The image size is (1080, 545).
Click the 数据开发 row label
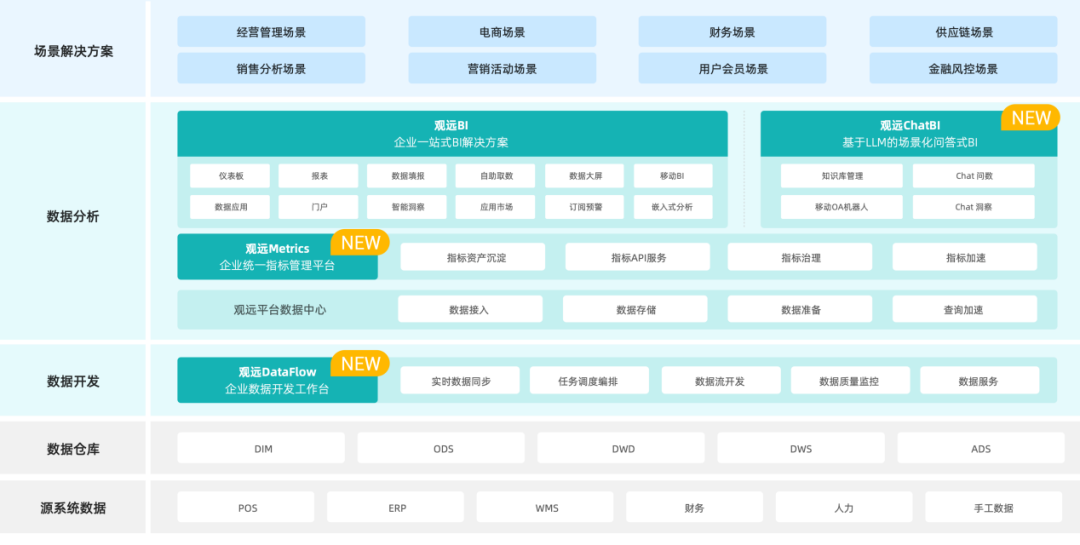click(x=73, y=380)
